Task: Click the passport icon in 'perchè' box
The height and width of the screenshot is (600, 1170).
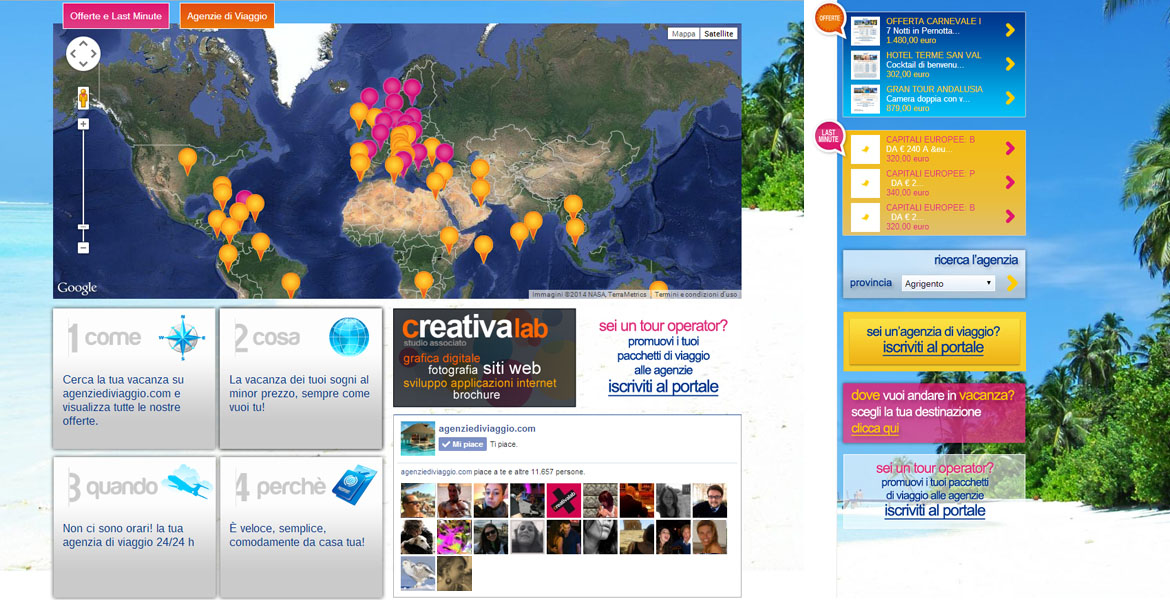Action: [354, 484]
